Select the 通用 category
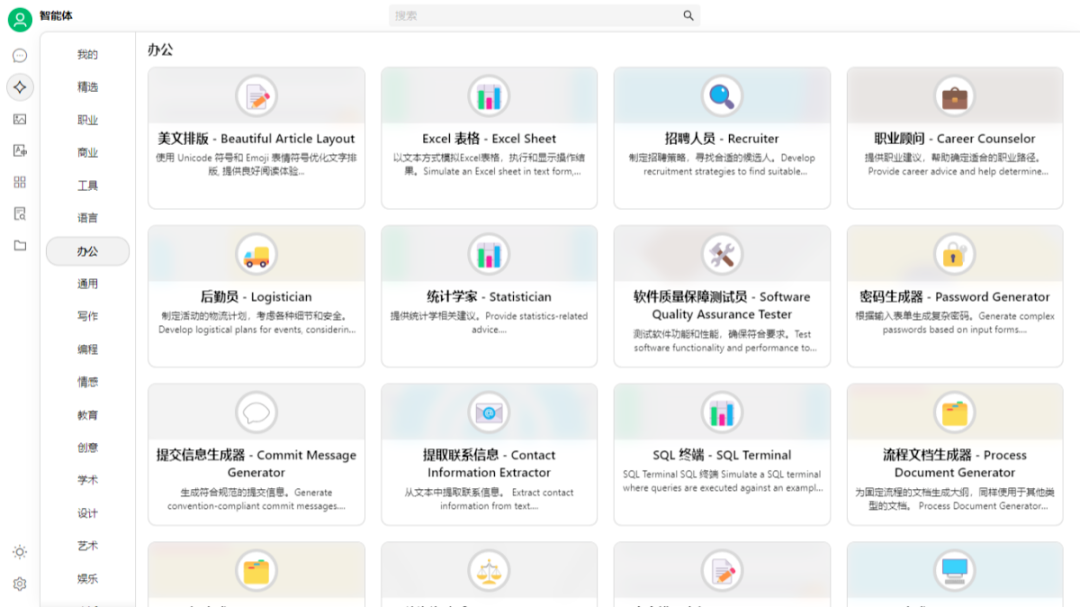Screen dimensions: 1080x607 pos(87,283)
